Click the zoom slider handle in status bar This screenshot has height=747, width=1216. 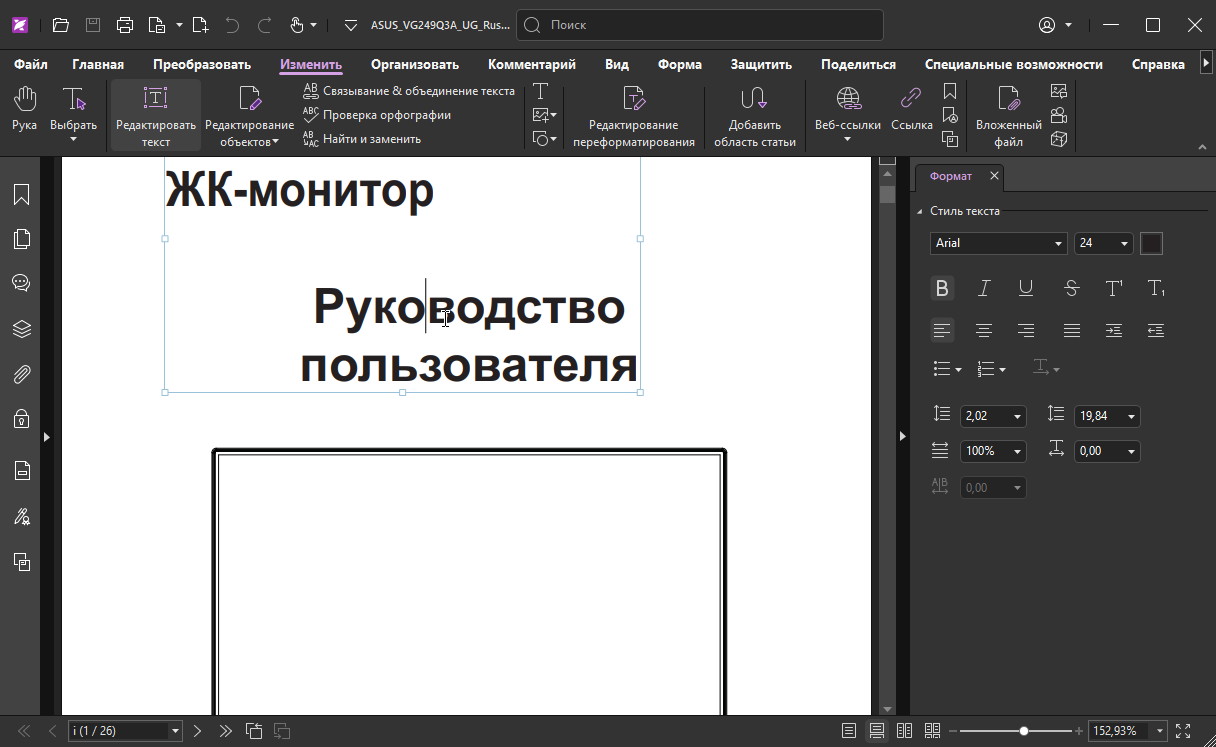coord(1024,731)
